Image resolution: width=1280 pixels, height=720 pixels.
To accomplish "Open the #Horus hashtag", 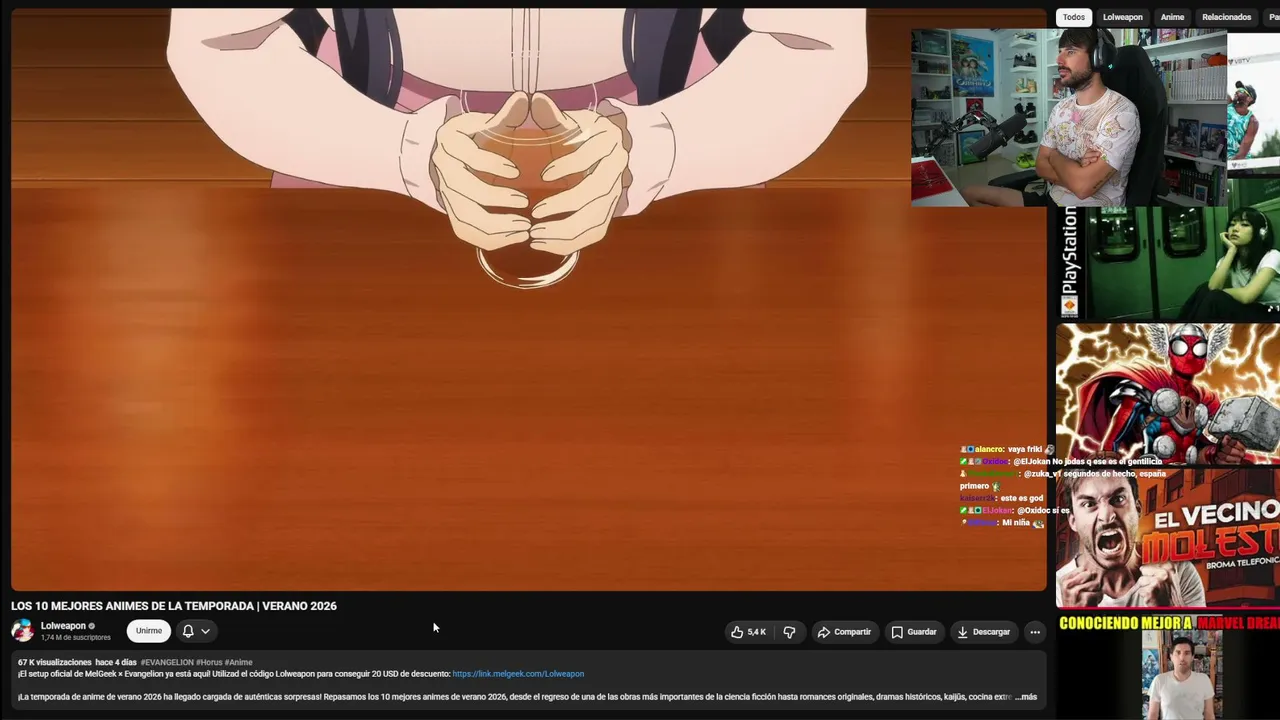I will (x=209, y=662).
